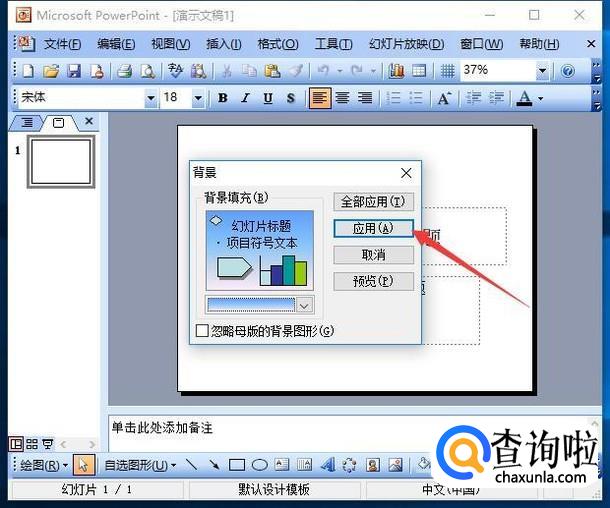The height and width of the screenshot is (508, 610).
Task: Toggle numbered list formatting
Action: point(393,98)
